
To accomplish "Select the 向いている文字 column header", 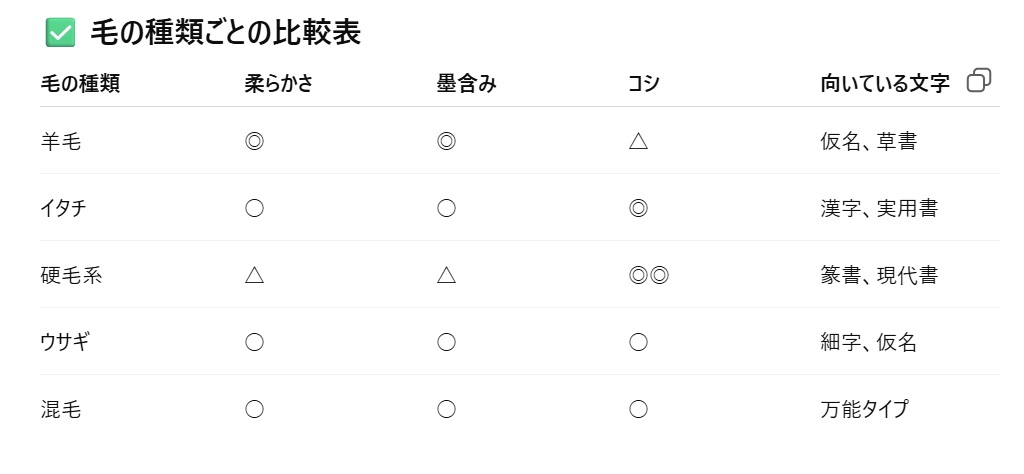I will [x=884, y=84].
